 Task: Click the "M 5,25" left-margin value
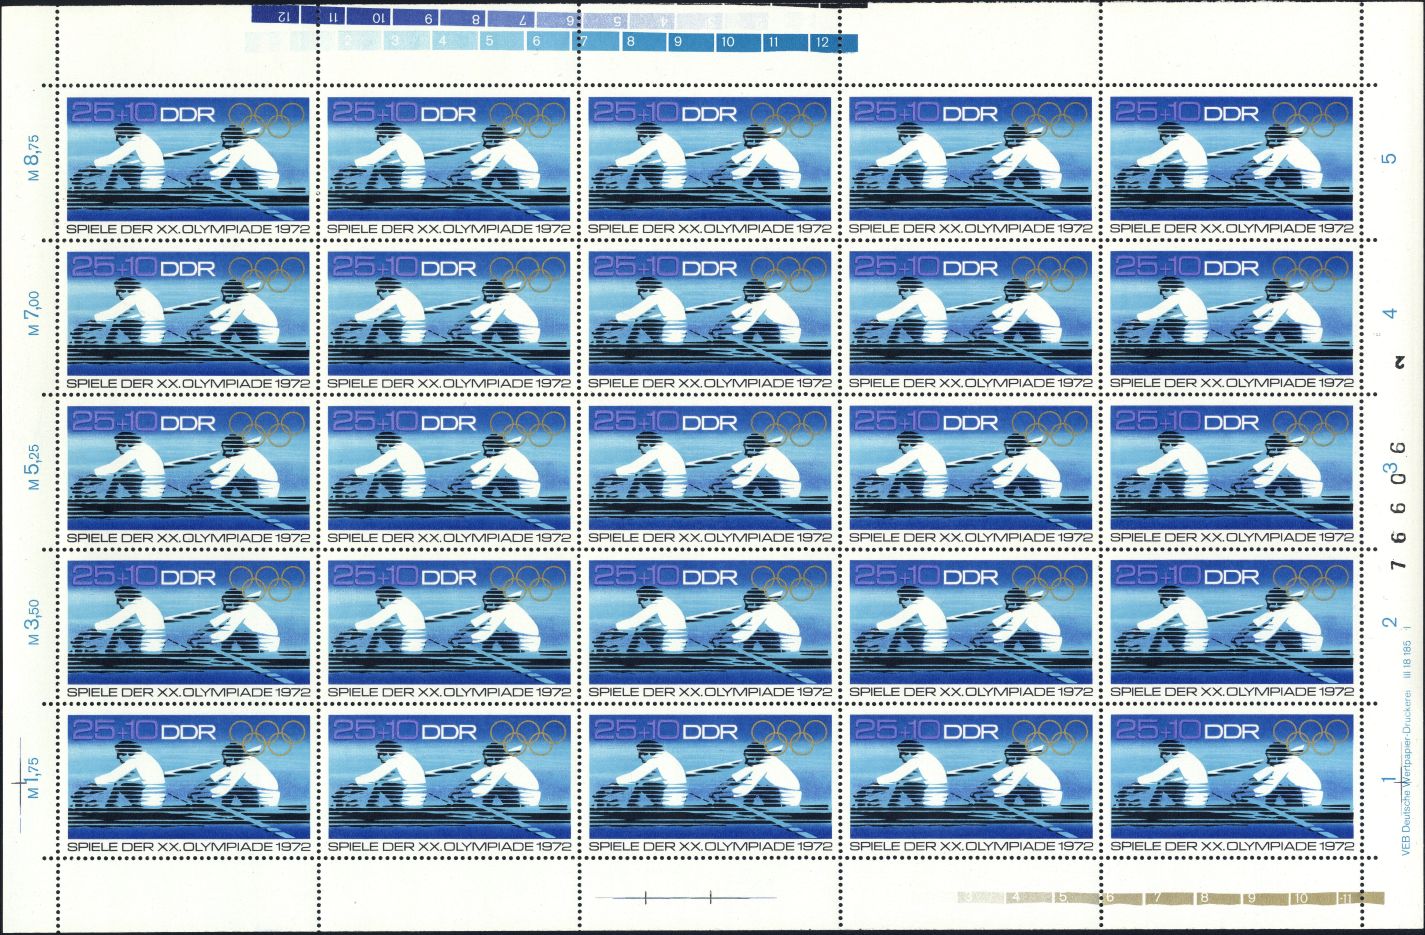pyautogui.click(x=33, y=469)
